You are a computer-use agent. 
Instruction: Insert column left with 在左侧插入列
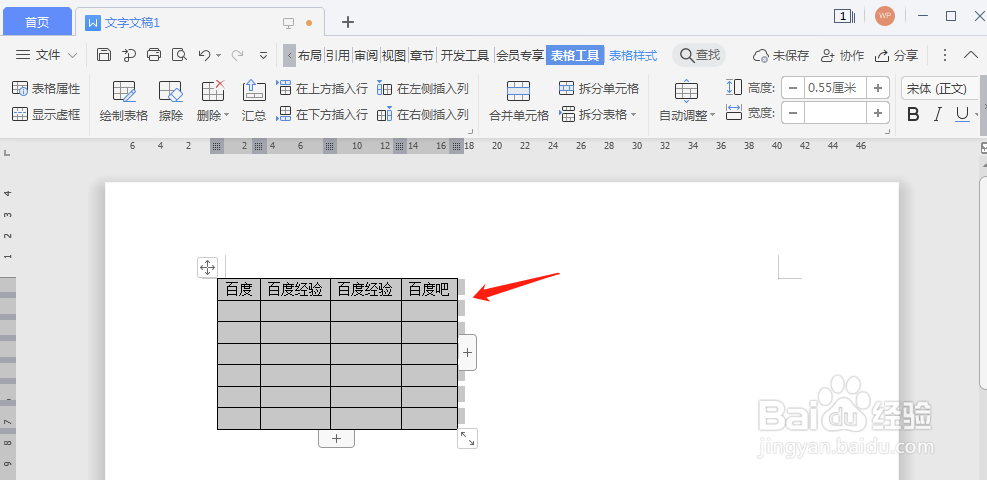423,89
